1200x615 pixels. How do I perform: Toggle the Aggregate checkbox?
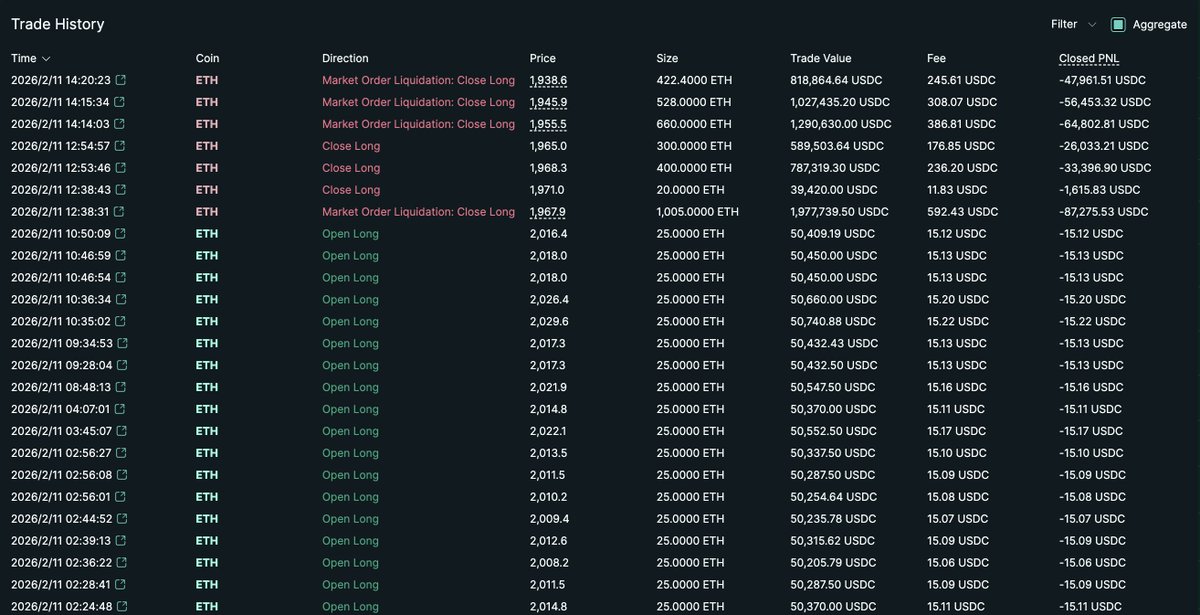pos(1118,24)
